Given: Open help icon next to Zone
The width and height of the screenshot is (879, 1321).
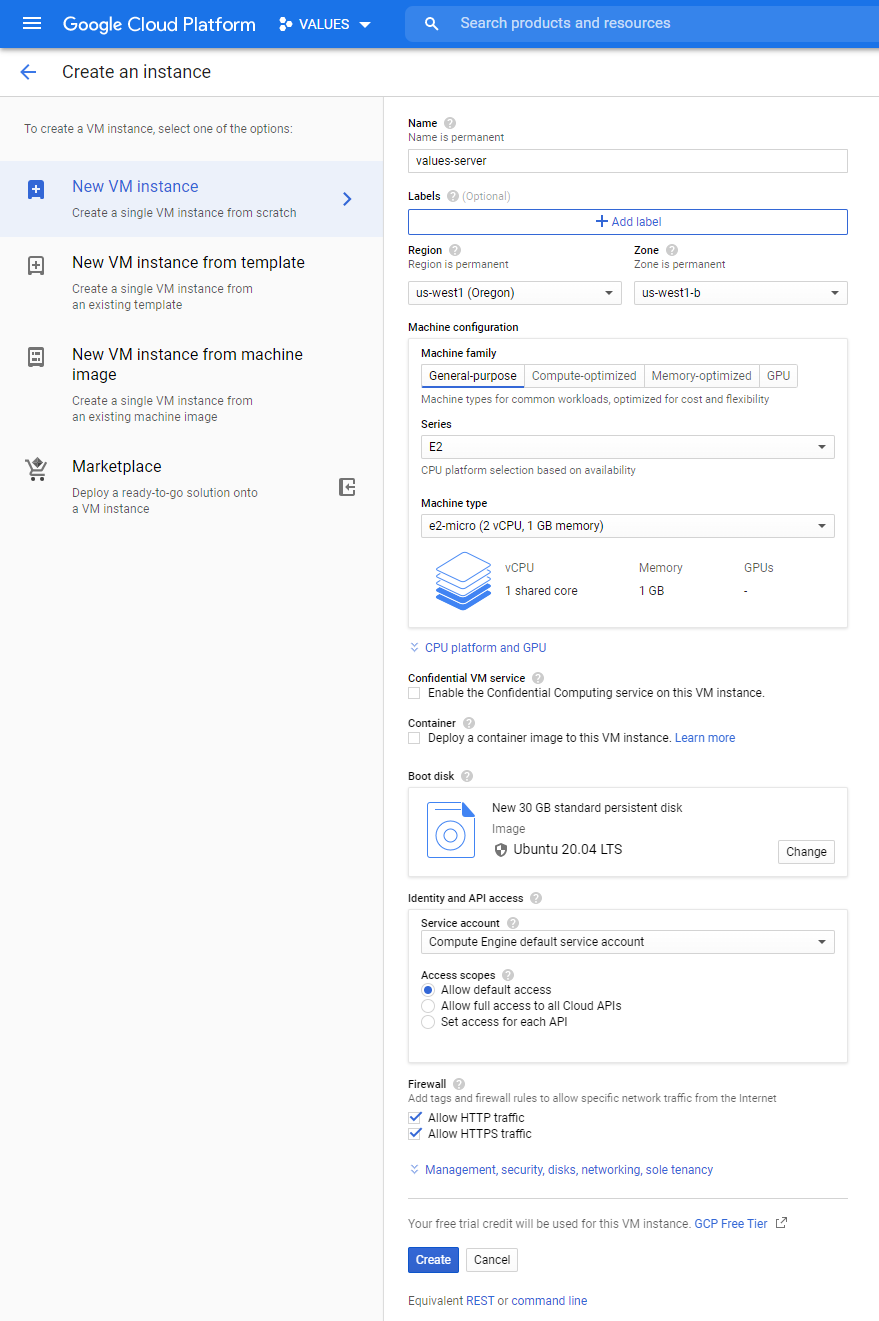Looking at the screenshot, I should click(x=672, y=250).
